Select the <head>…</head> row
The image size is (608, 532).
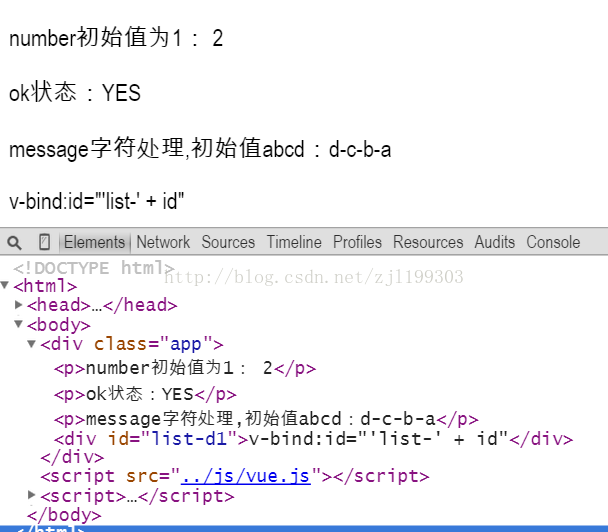tap(102, 305)
